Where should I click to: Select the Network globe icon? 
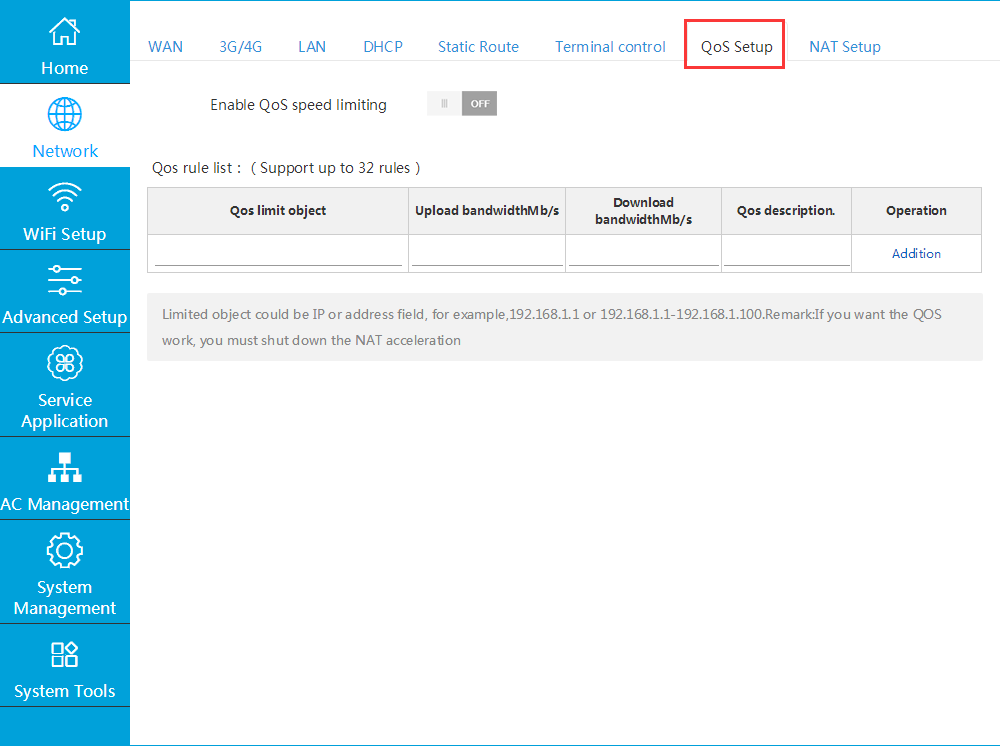click(x=64, y=114)
